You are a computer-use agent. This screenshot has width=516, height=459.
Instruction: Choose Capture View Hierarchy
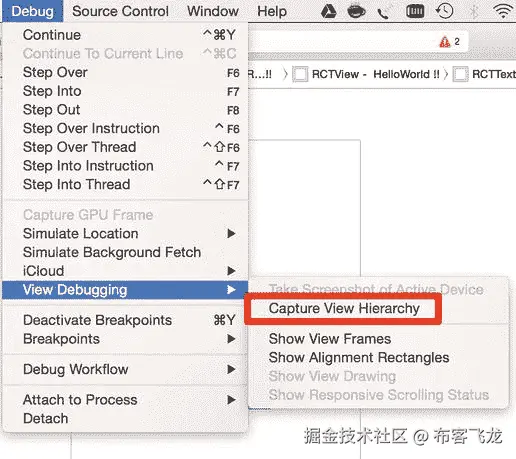tap(344, 308)
